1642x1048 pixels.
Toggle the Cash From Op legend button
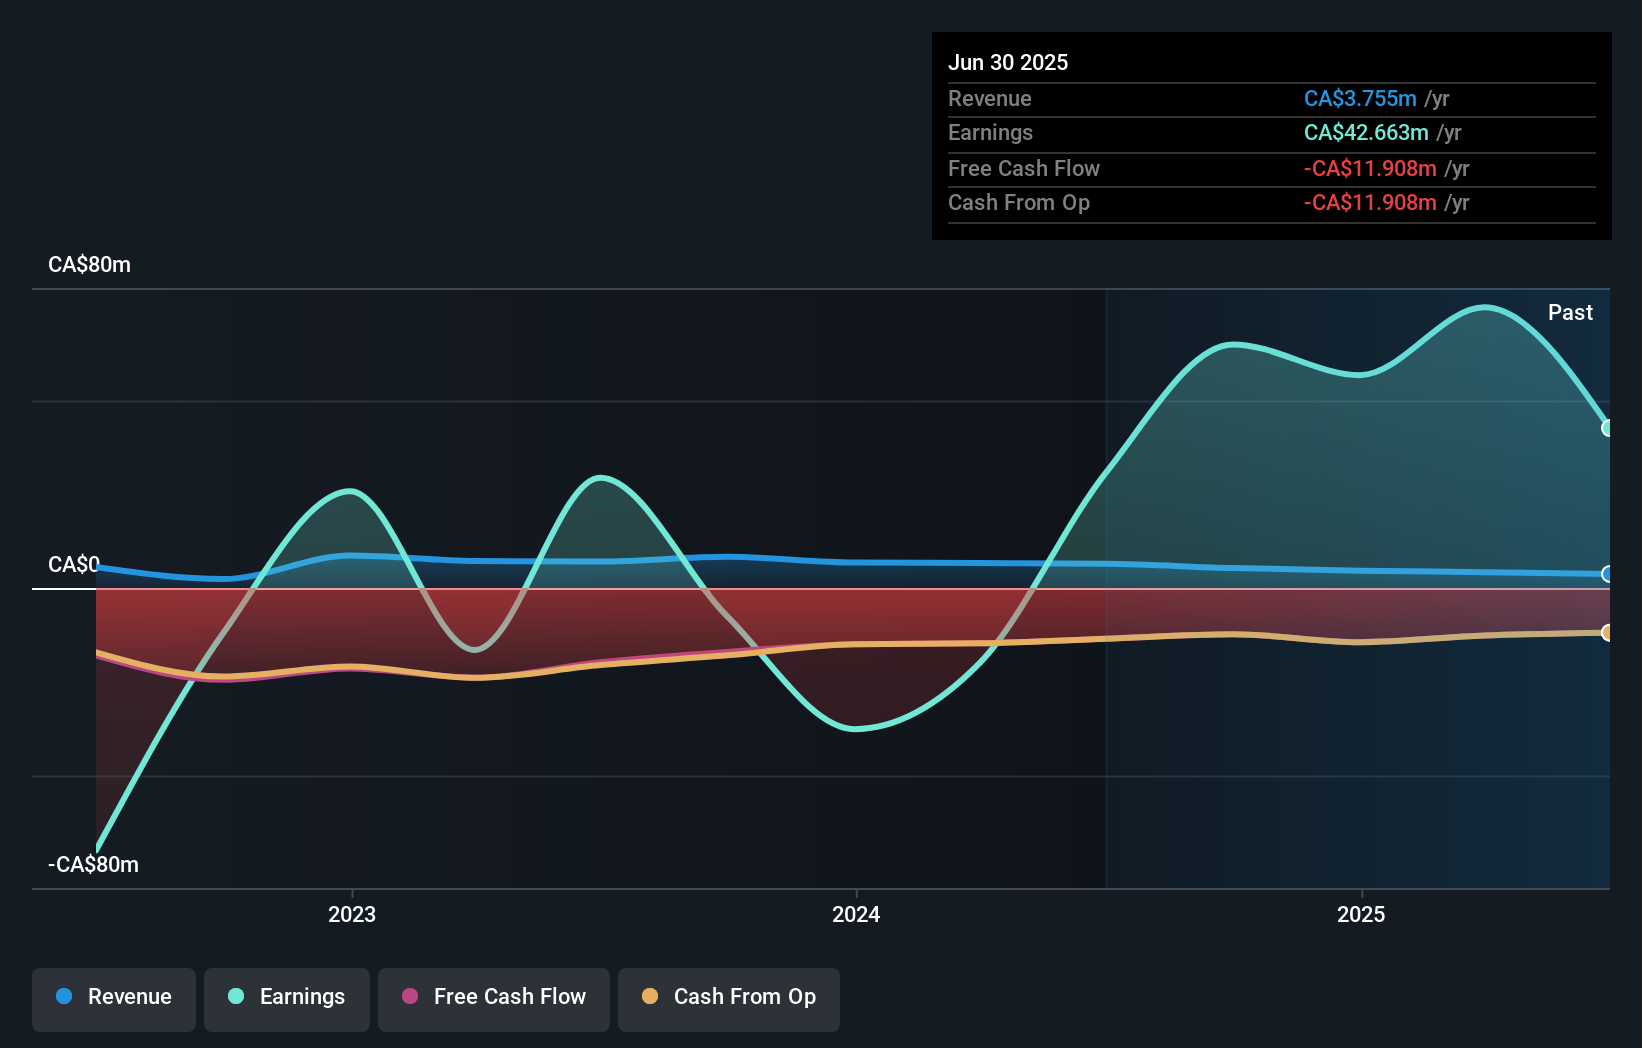729,999
